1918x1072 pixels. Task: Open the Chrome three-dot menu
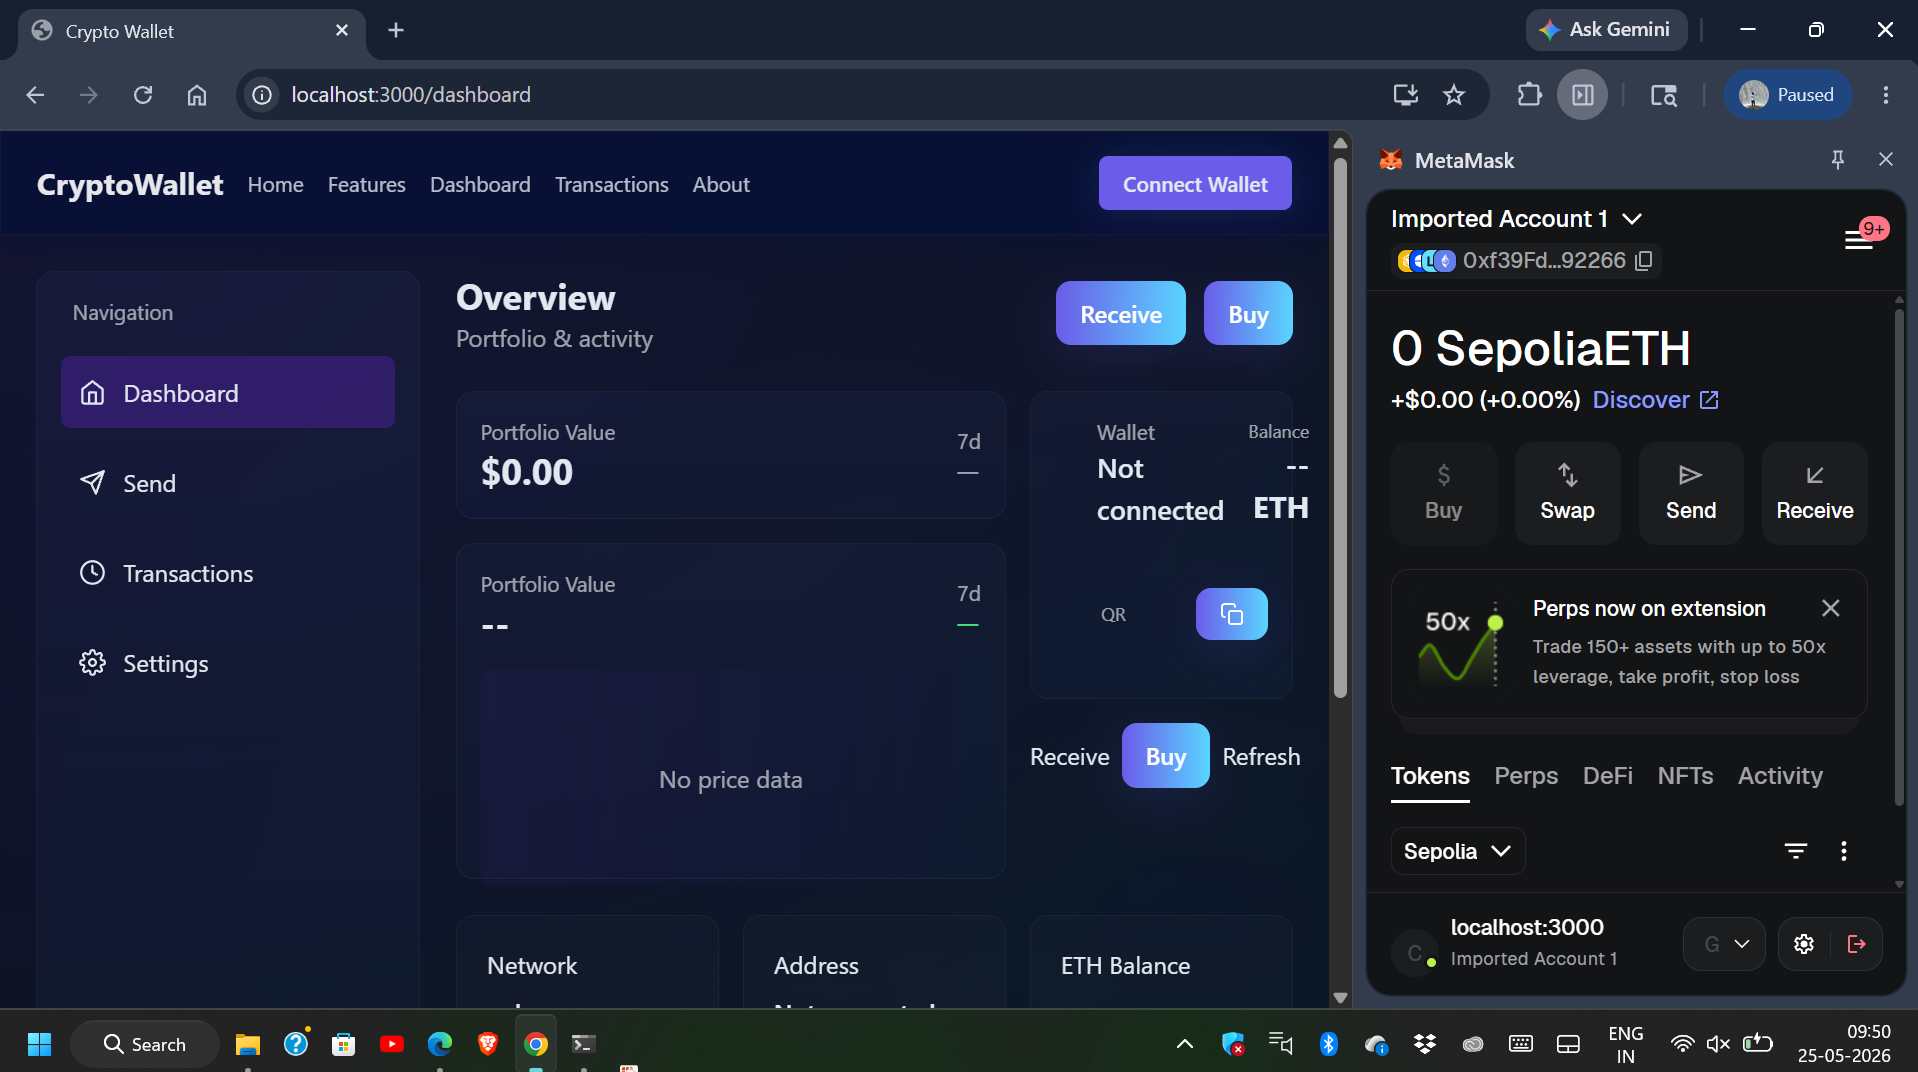[1886, 95]
